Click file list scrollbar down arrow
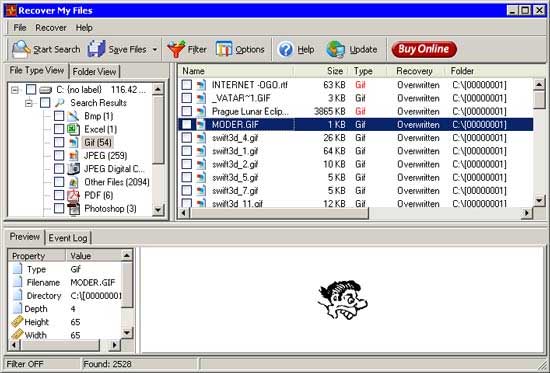This screenshot has height=373, width=550. pyautogui.click(x=539, y=201)
